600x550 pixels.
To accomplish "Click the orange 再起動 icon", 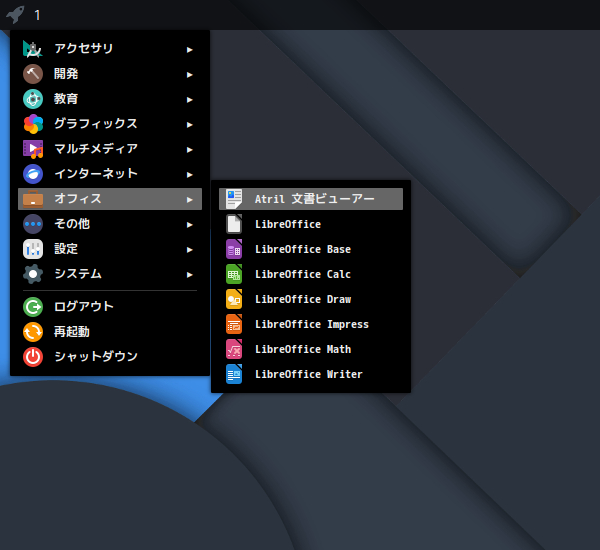I will tap(33, 331).
